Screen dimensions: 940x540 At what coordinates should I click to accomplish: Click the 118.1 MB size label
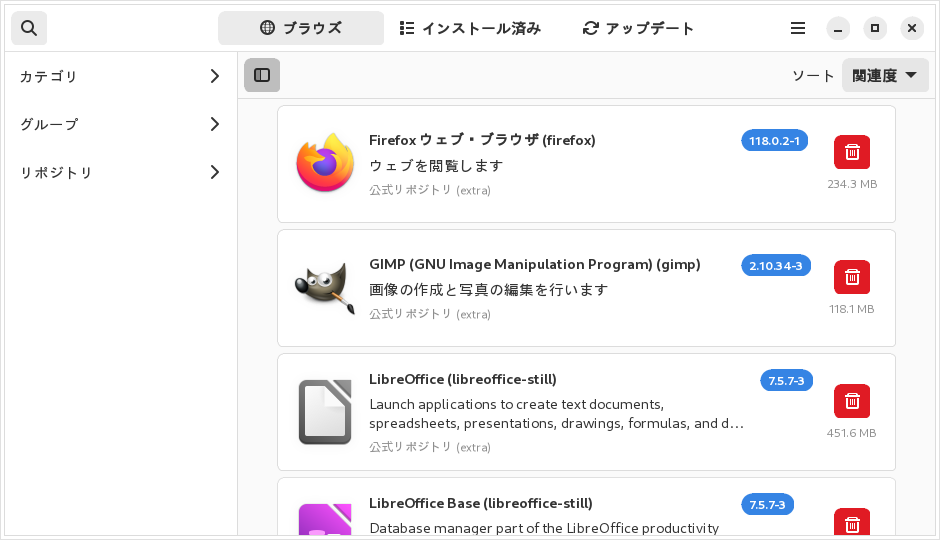point(851,309)
